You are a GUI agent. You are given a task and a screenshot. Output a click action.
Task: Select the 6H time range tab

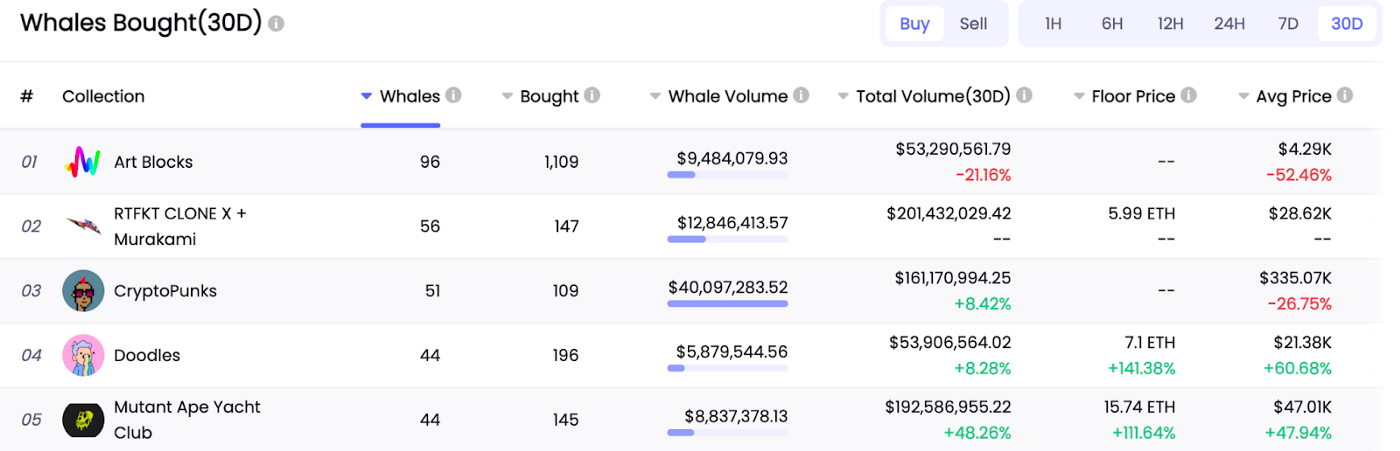coord(1112,24)
